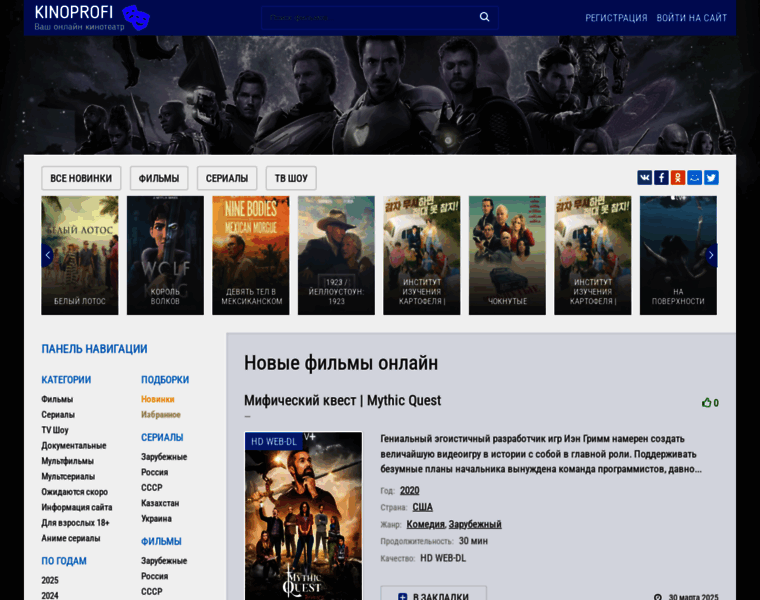Open the Избранное collection link
760x600 pixels.
(x=160, y=415)
